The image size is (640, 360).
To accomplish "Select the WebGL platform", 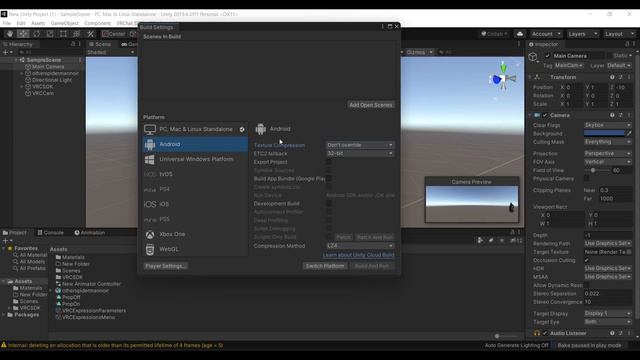I will coord(195,249).
